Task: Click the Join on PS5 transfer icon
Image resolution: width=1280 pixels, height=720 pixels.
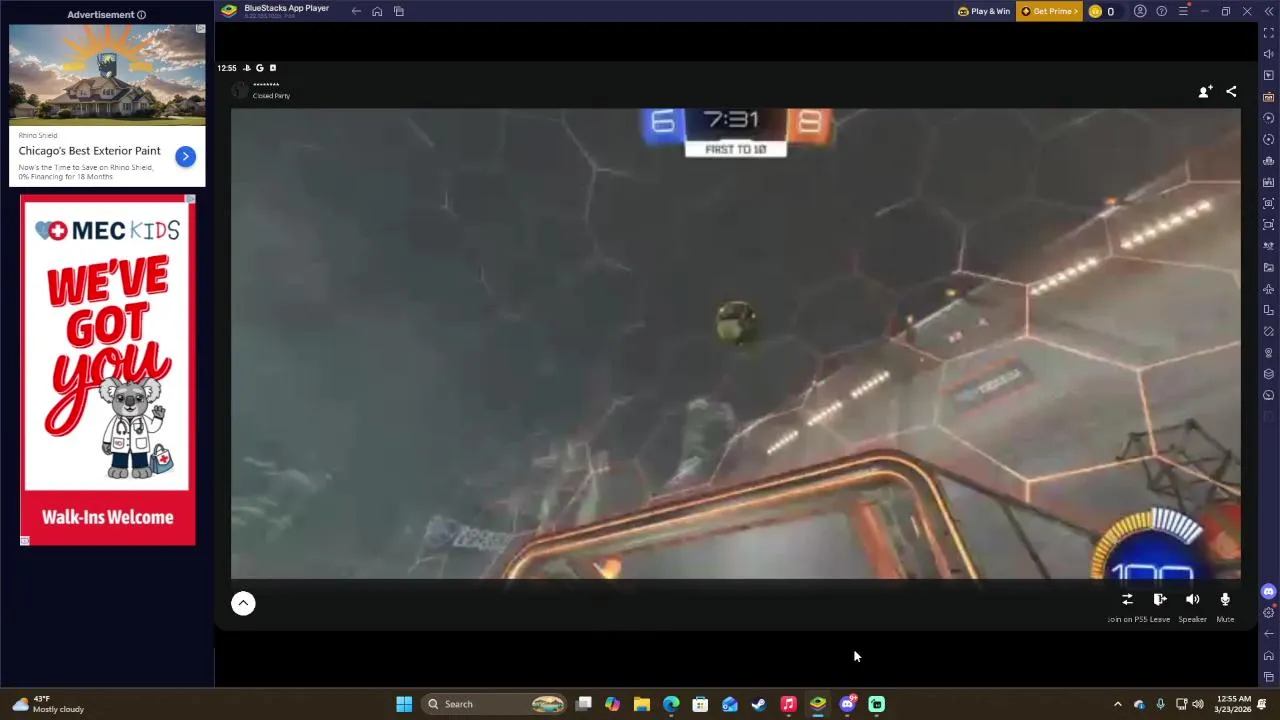Action: pyautogui.click(x=1127, y=599)
